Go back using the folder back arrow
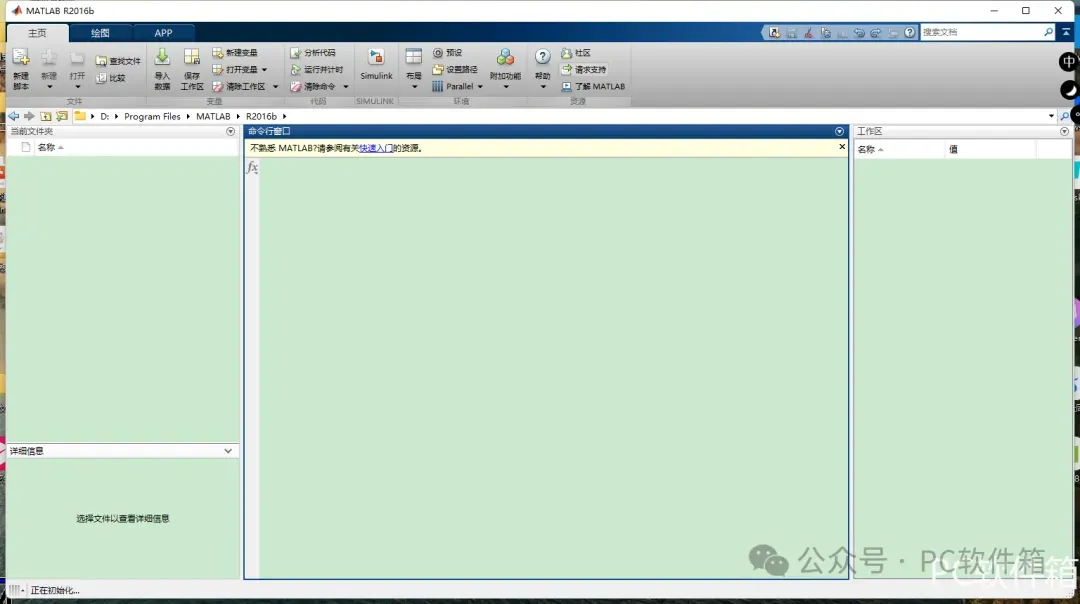Screen dimensions: 1080x604 click(13, 116)
